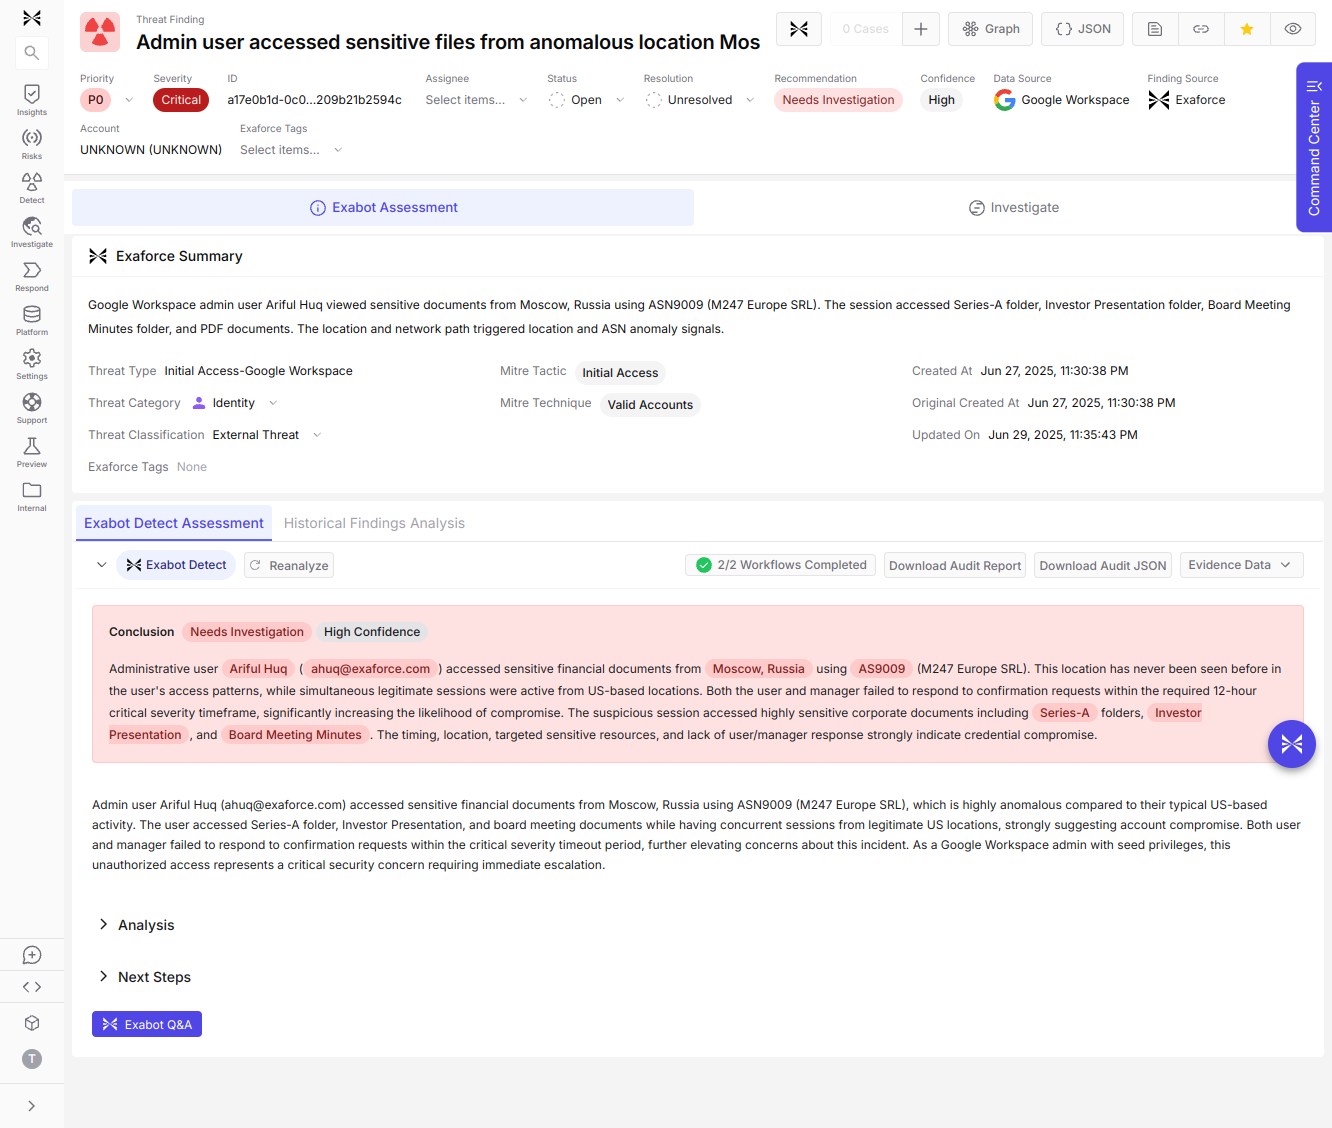Expand the Next Steps section
Screen dimensions: 1332x1128
[x=145, y=977]
